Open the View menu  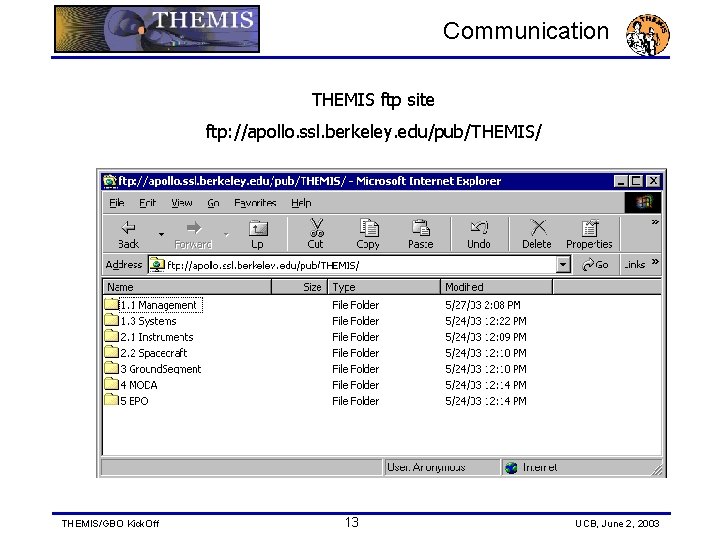coord(182,202)
